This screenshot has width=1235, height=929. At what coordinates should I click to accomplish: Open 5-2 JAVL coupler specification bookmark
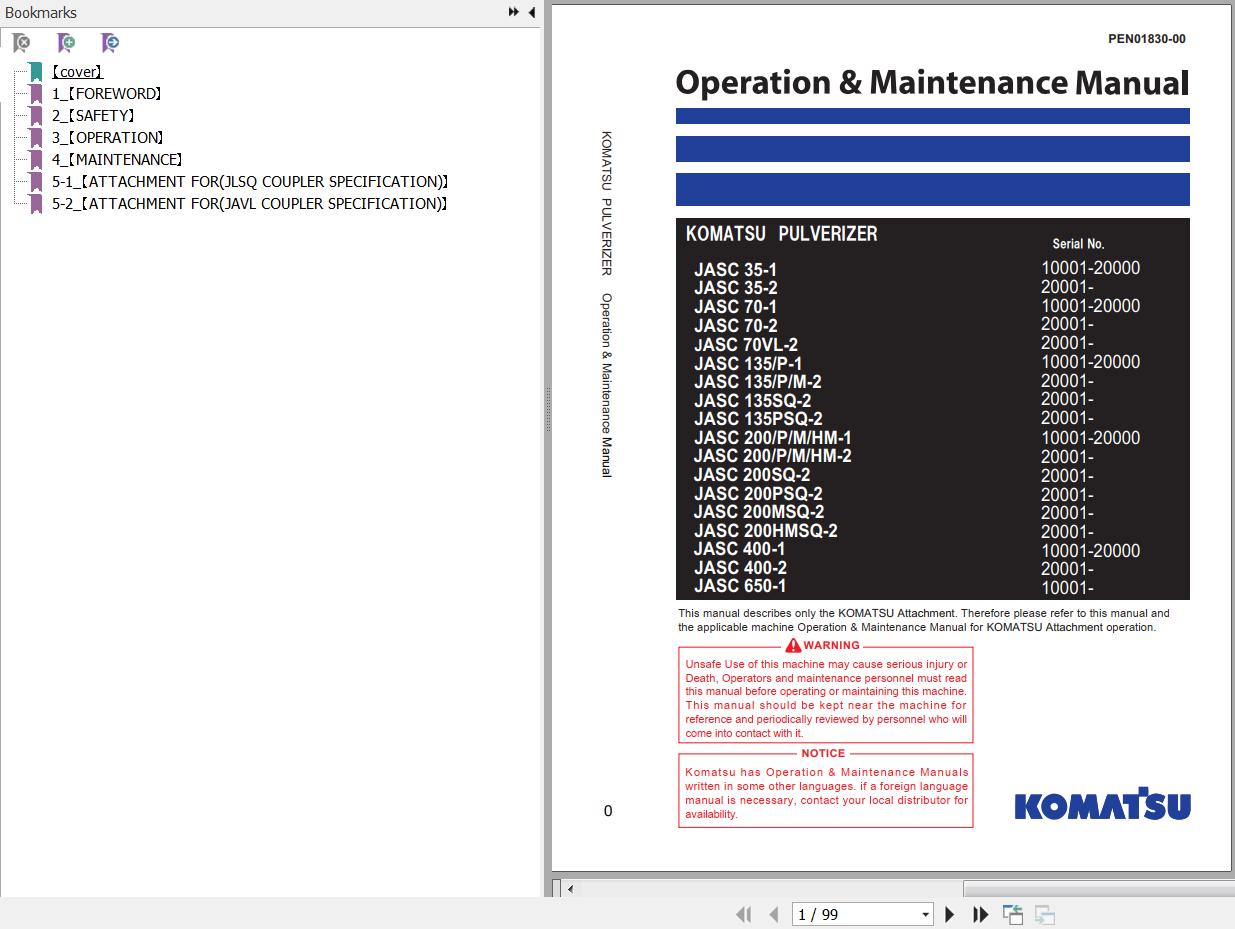click(x=250, y=204)
